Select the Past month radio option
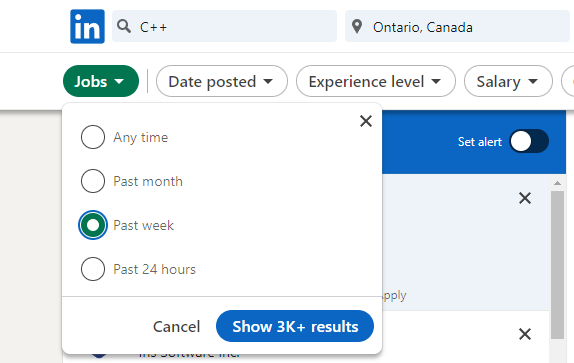This screenshot has width=574, height=363. click(x=93, y=181)
